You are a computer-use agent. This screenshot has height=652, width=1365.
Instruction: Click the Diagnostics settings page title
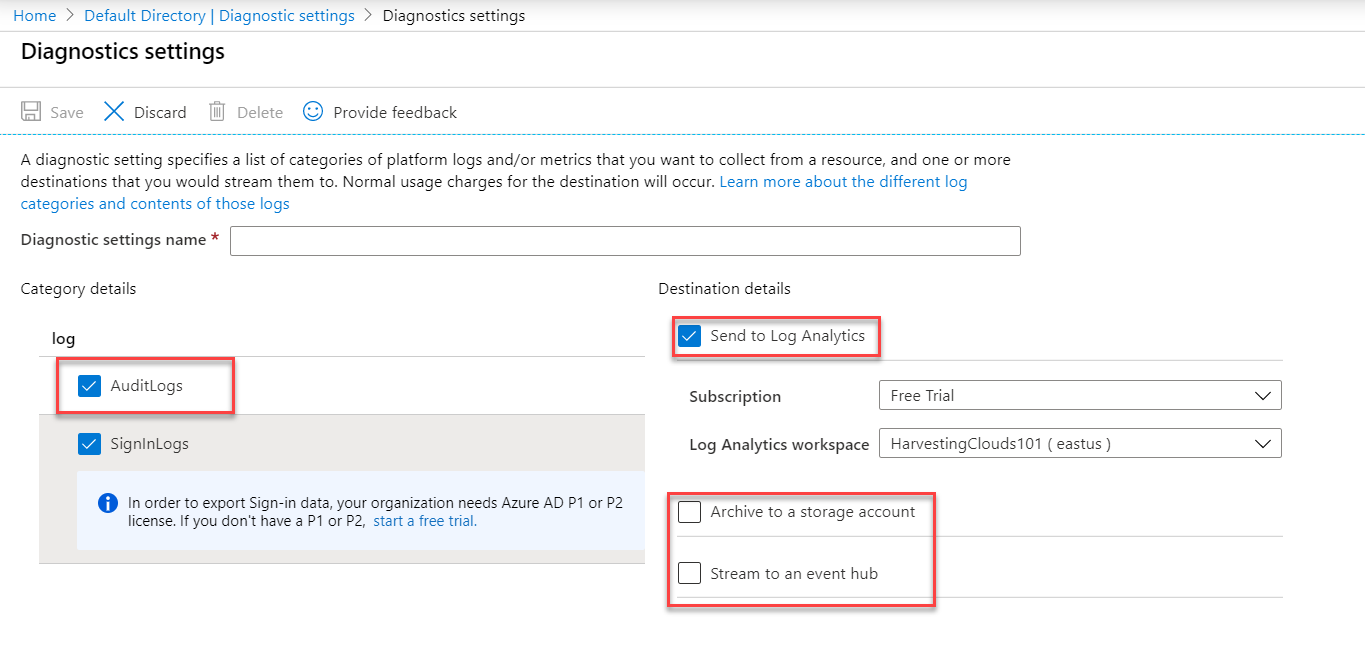123,51
